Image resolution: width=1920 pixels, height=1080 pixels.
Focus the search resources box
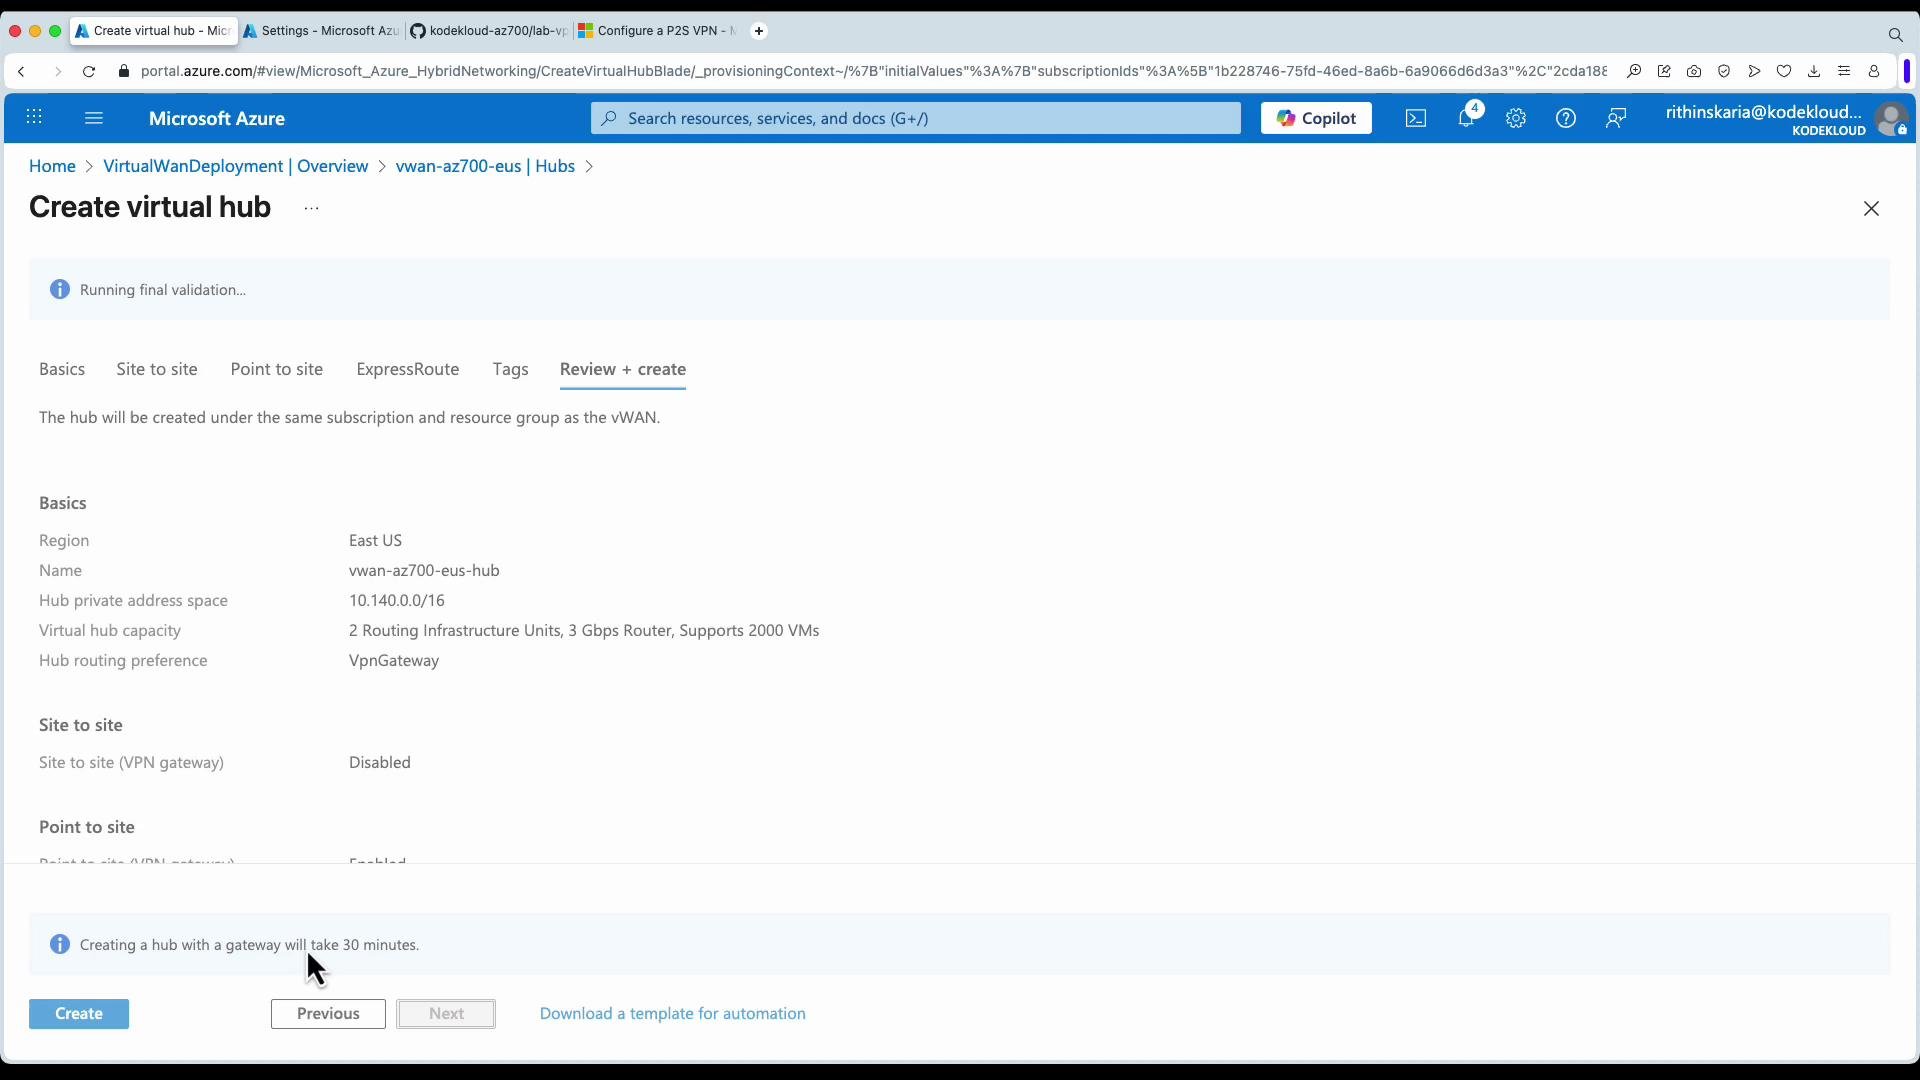click(915, 118)
